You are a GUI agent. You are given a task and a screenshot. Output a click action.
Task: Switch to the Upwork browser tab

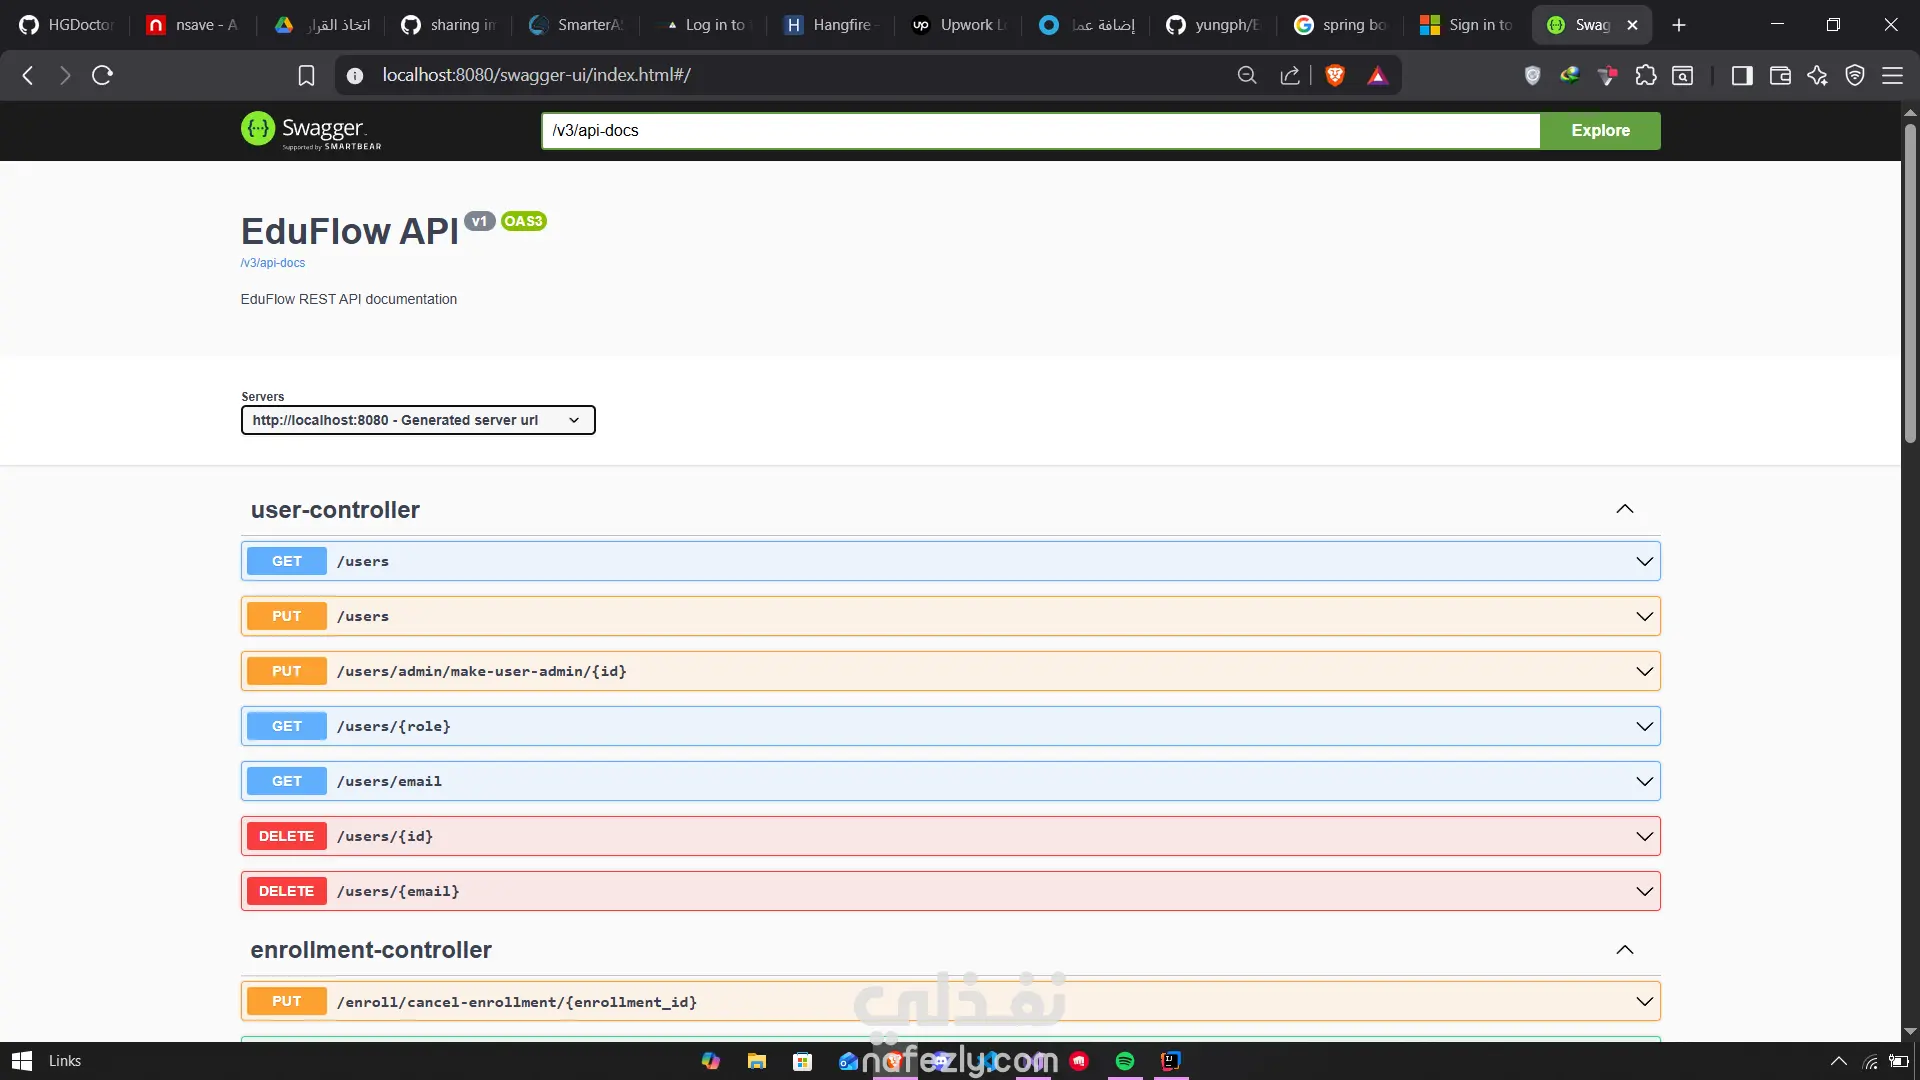tap(958, 25)
